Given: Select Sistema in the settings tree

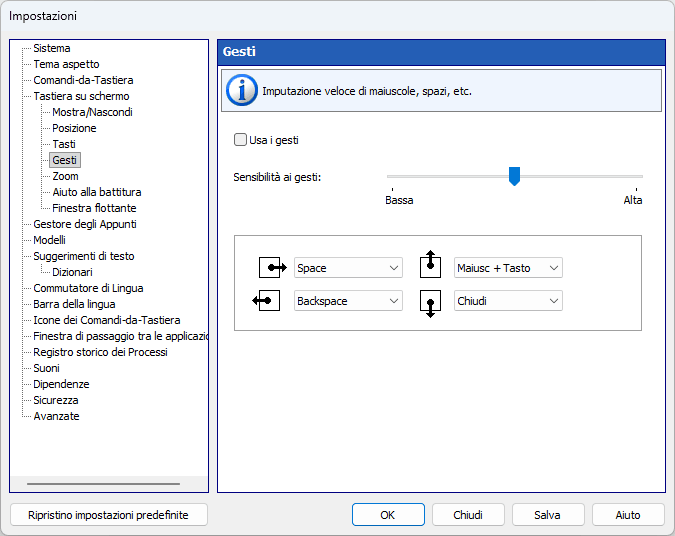Looking at the screenshot, I should 52,48.
